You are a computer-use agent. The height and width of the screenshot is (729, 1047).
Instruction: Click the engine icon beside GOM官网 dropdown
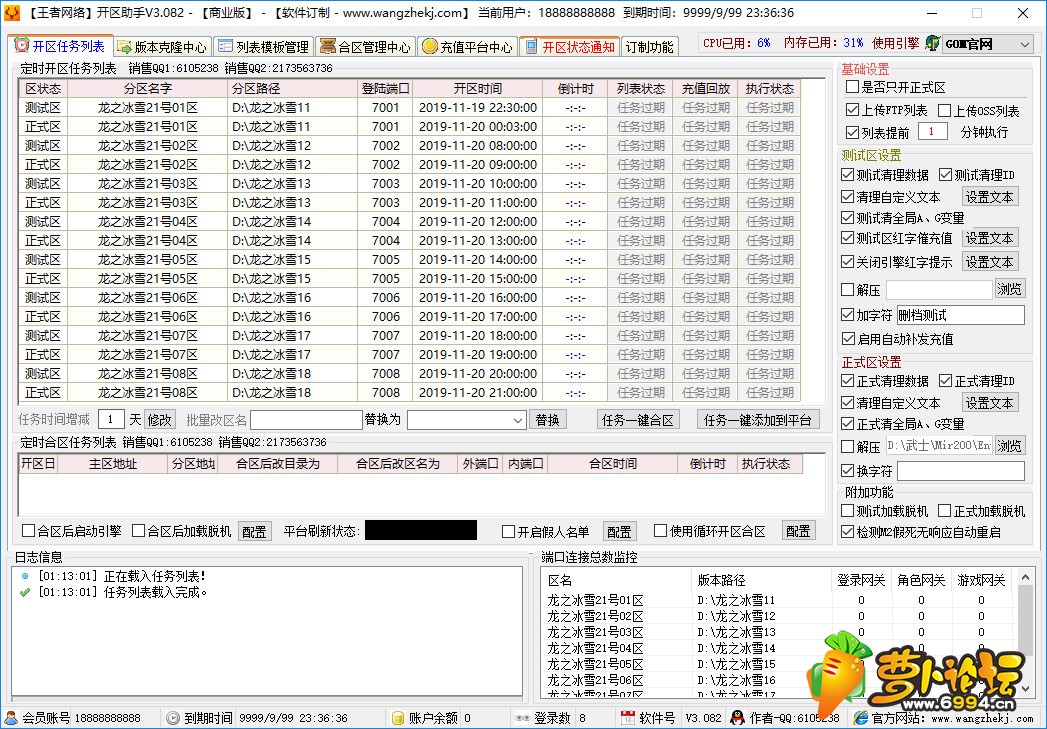tap(933, 43)
